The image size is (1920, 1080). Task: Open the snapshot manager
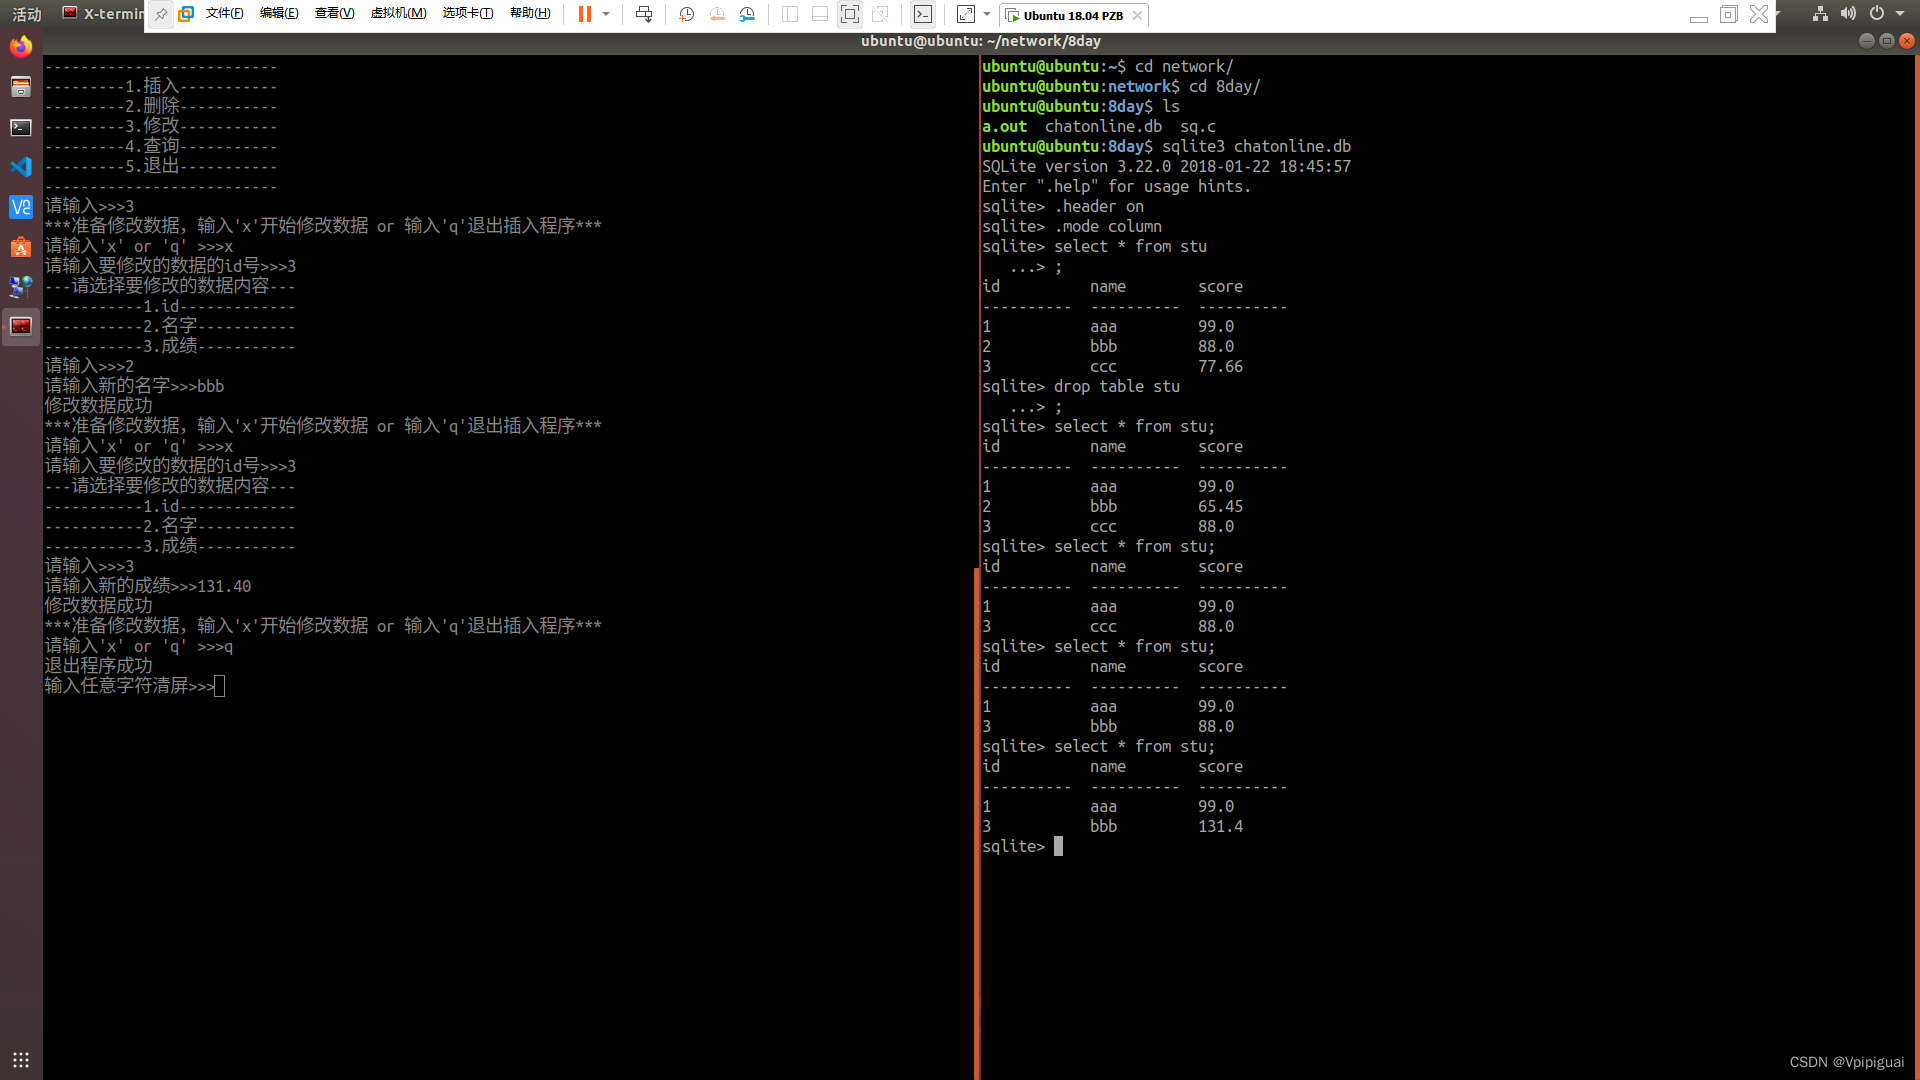tap(748, 14)
